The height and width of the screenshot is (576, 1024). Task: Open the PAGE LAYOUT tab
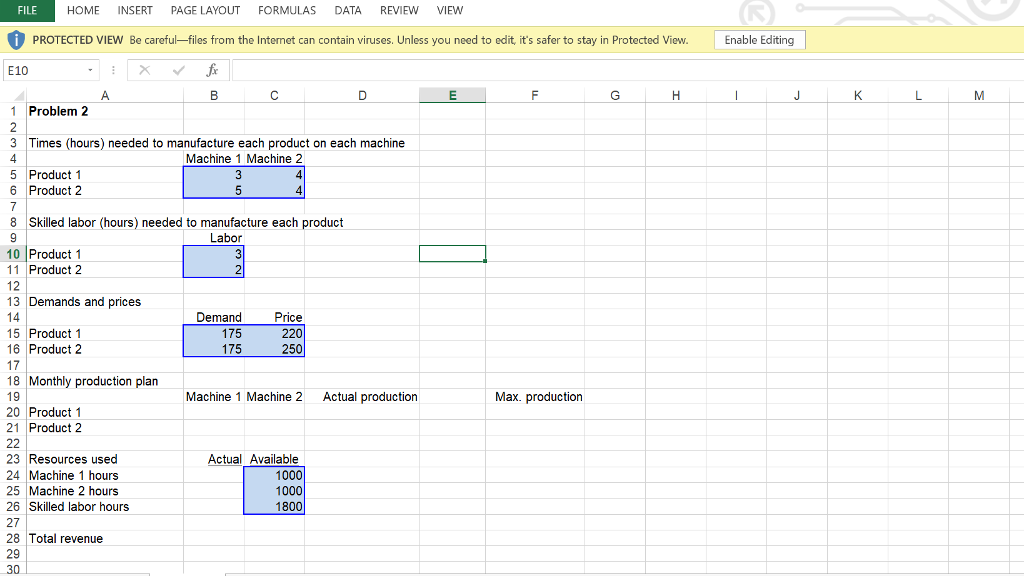point(205,10)
